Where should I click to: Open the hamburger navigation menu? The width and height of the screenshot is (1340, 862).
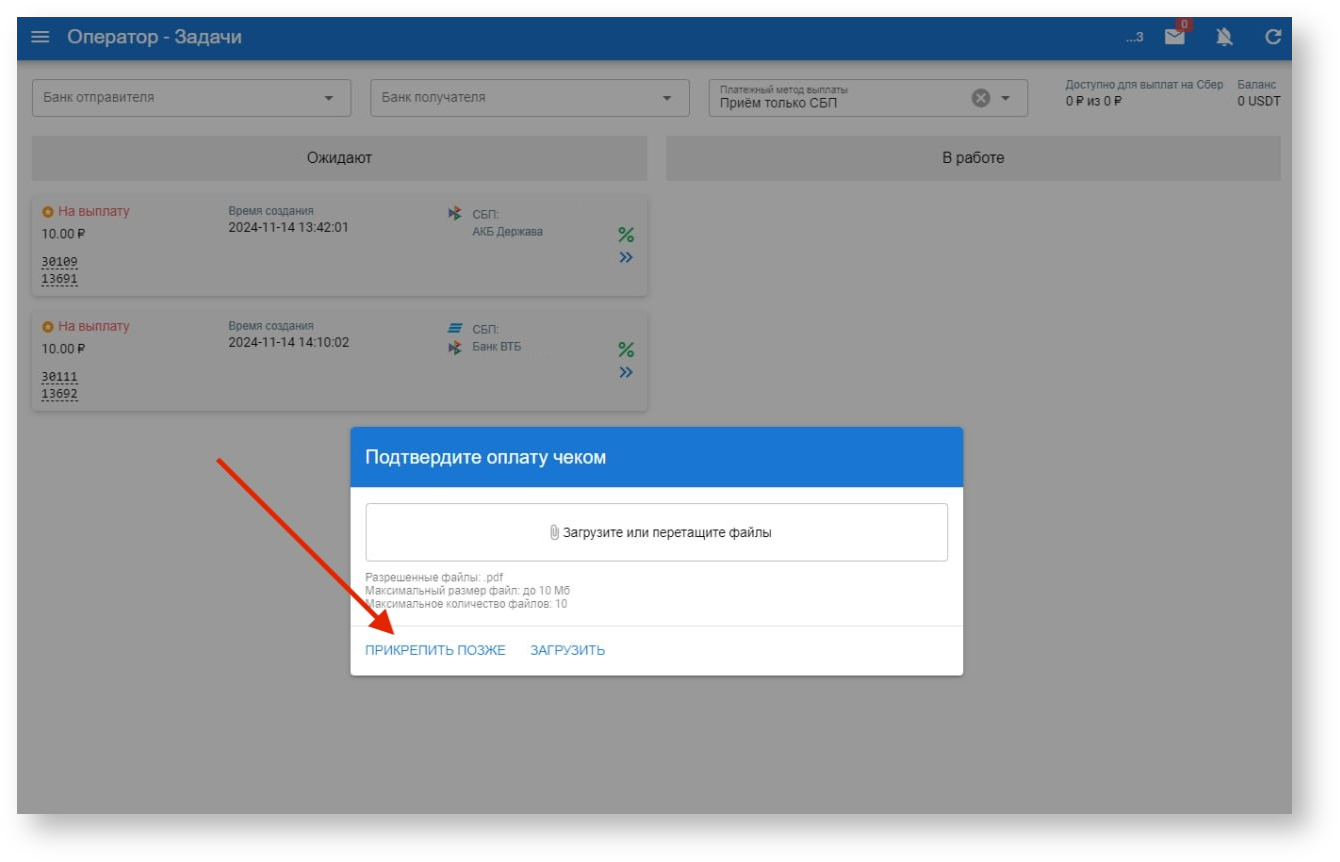click(40, 37)
